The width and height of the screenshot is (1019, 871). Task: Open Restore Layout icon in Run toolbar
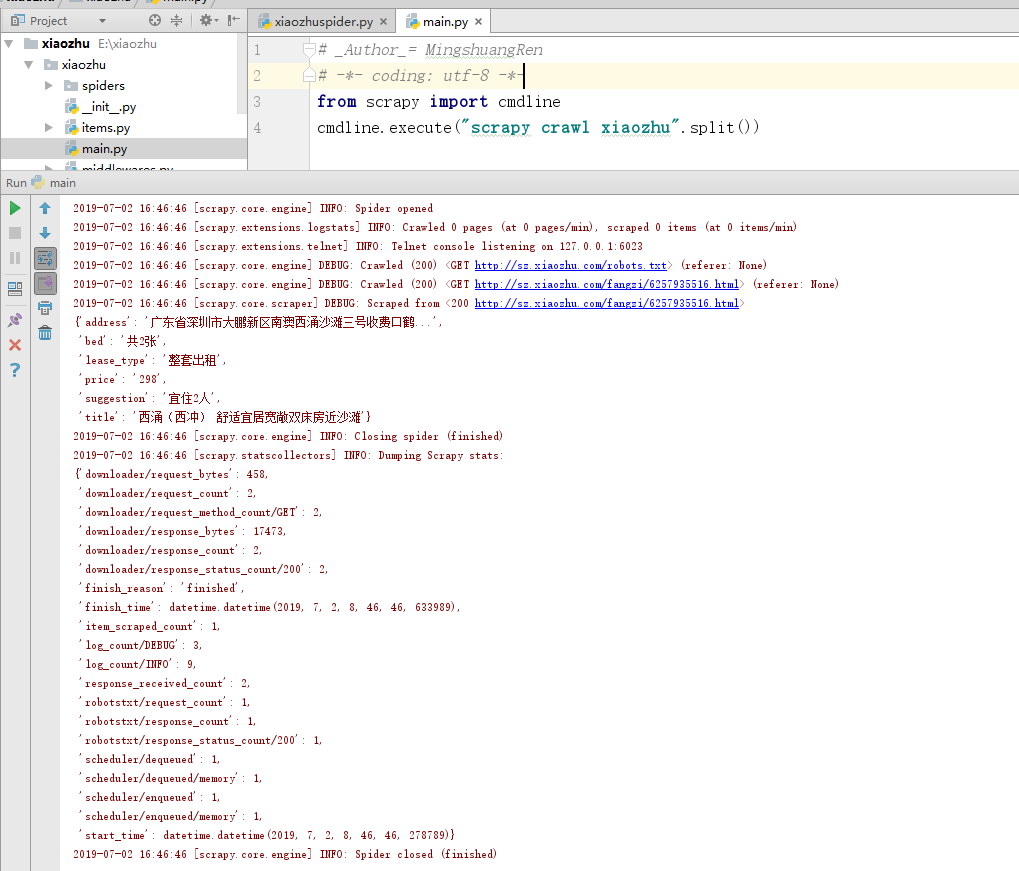point(15,289)
